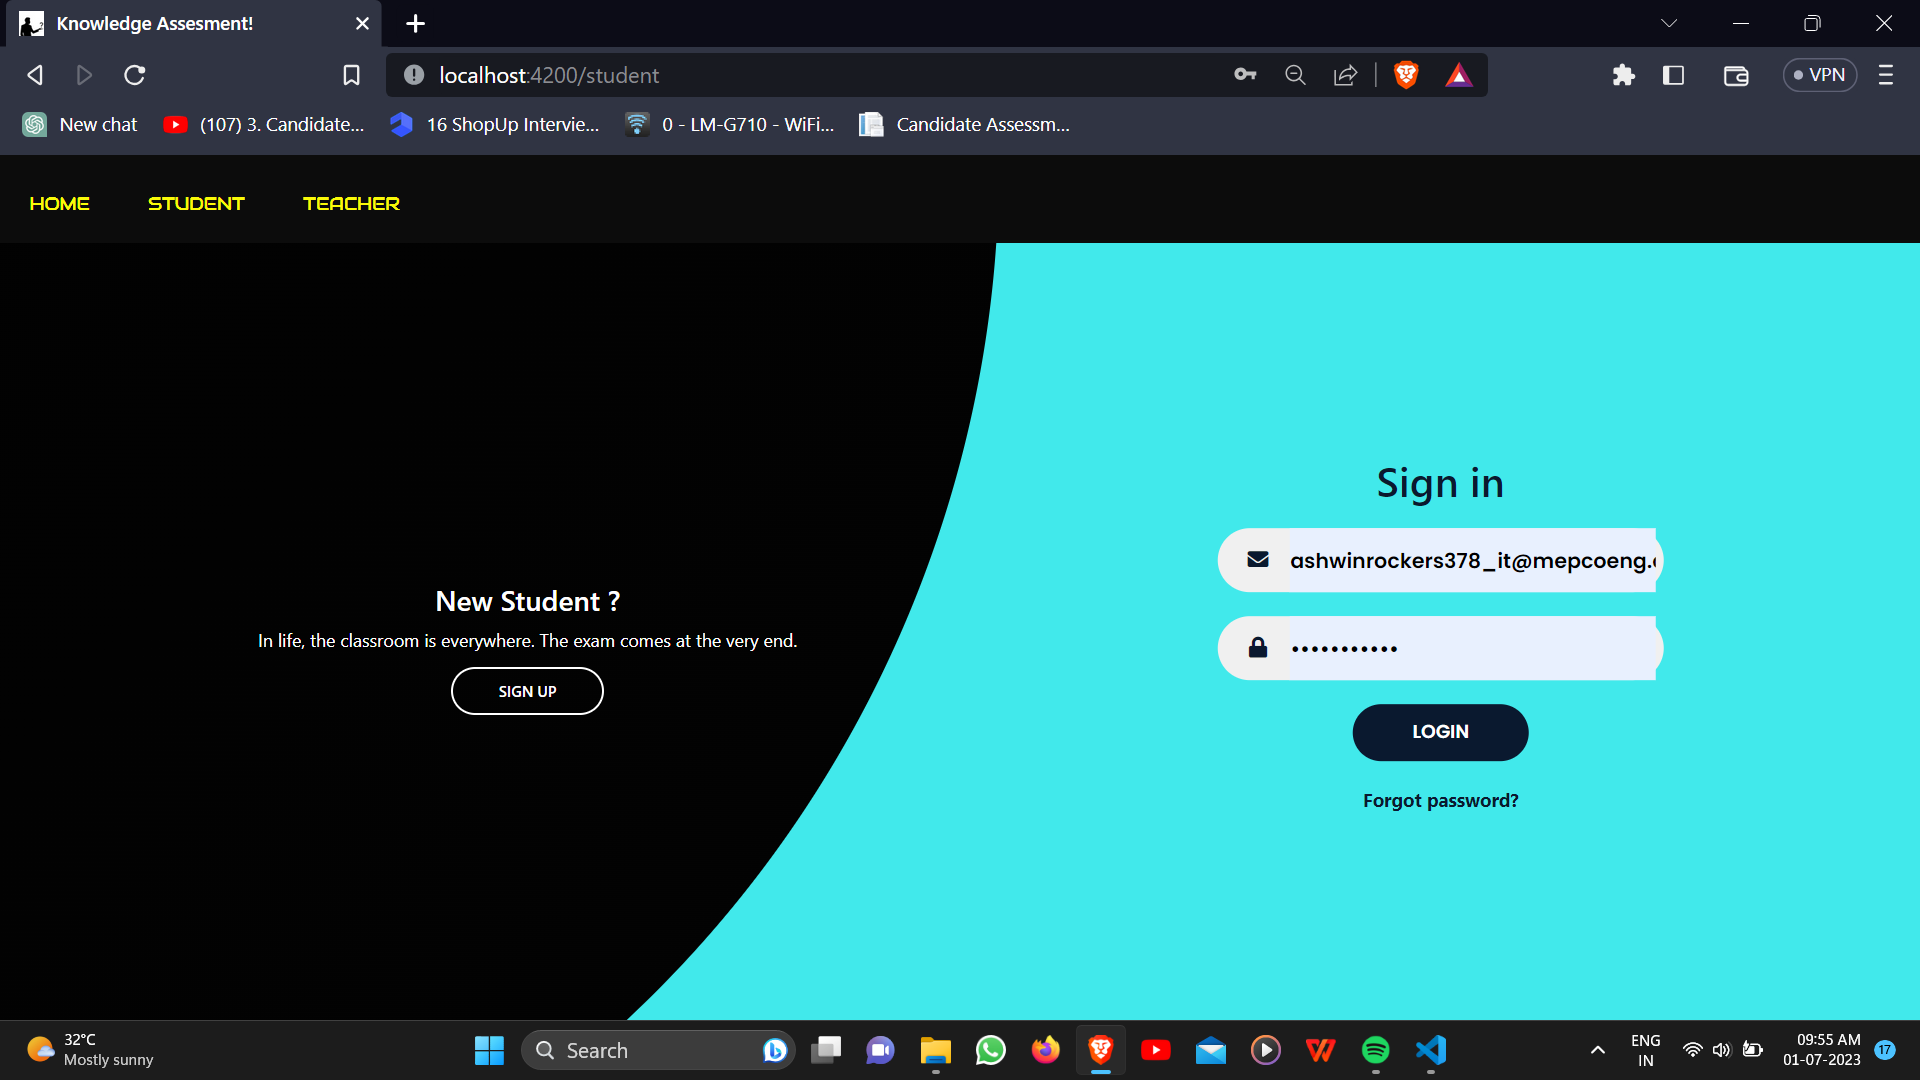Open the browser sidebar panel
1920x1080 pixels.
tap(1673, 75)
